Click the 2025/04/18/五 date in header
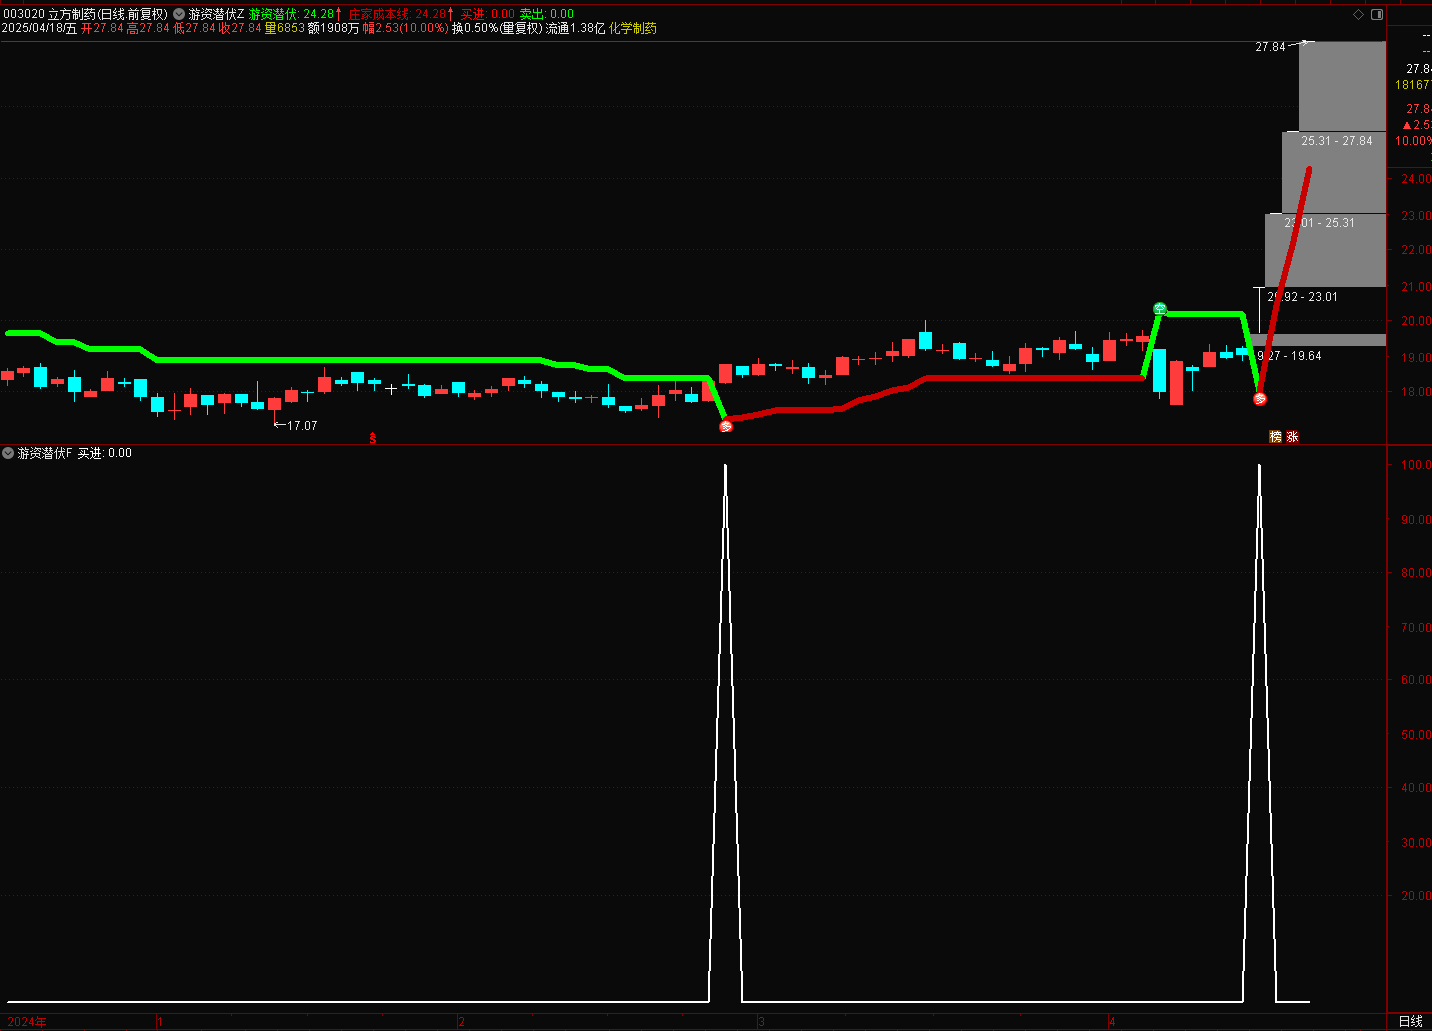This screenshot has width=1432, height=1031. click(x=39, y=28)
